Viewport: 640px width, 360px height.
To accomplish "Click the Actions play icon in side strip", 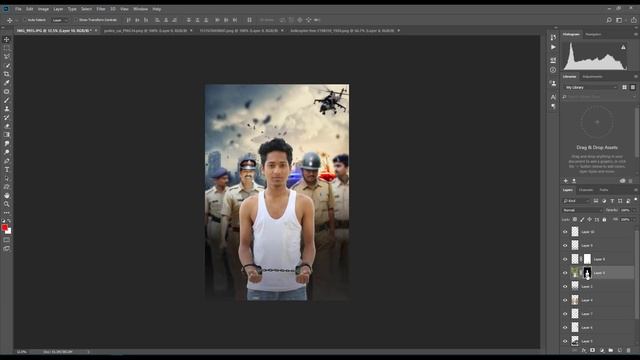I will [553, 47].
